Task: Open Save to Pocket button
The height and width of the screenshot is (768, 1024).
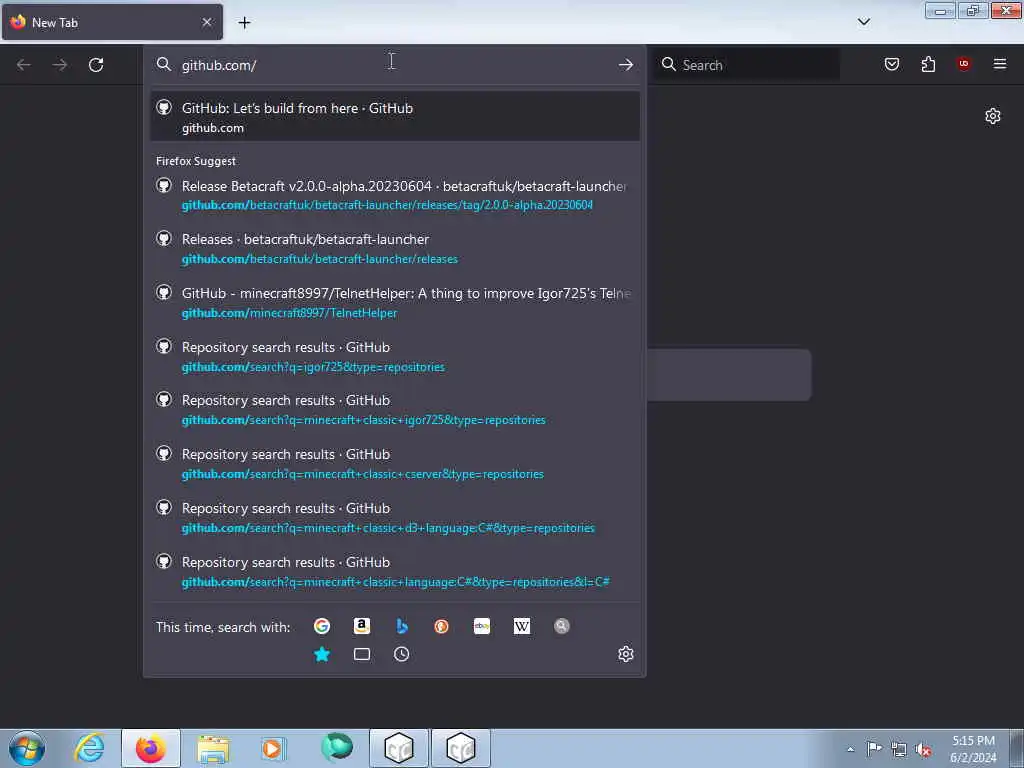Action: coord(891,64)
